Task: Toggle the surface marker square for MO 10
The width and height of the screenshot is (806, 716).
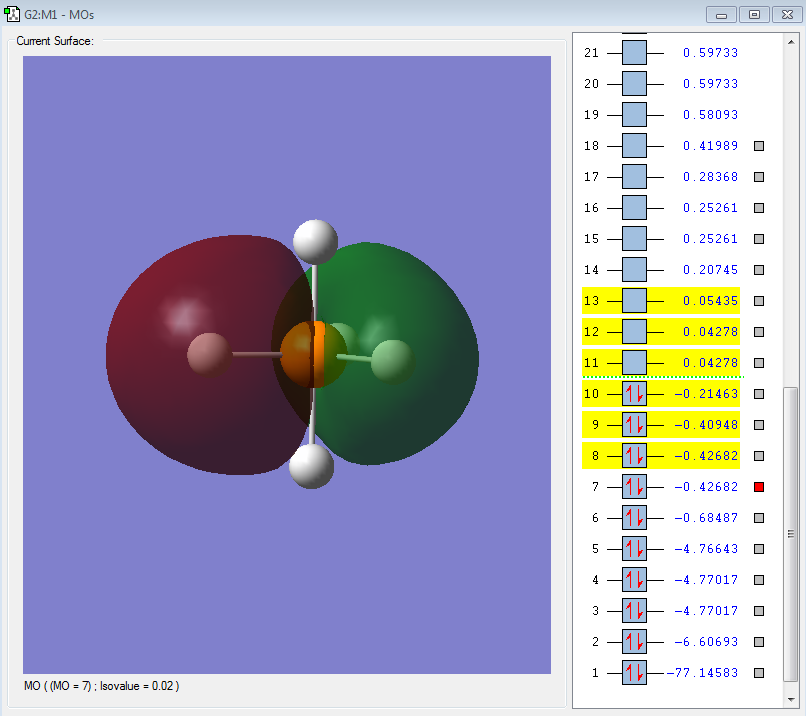Action: pos(759,394)
